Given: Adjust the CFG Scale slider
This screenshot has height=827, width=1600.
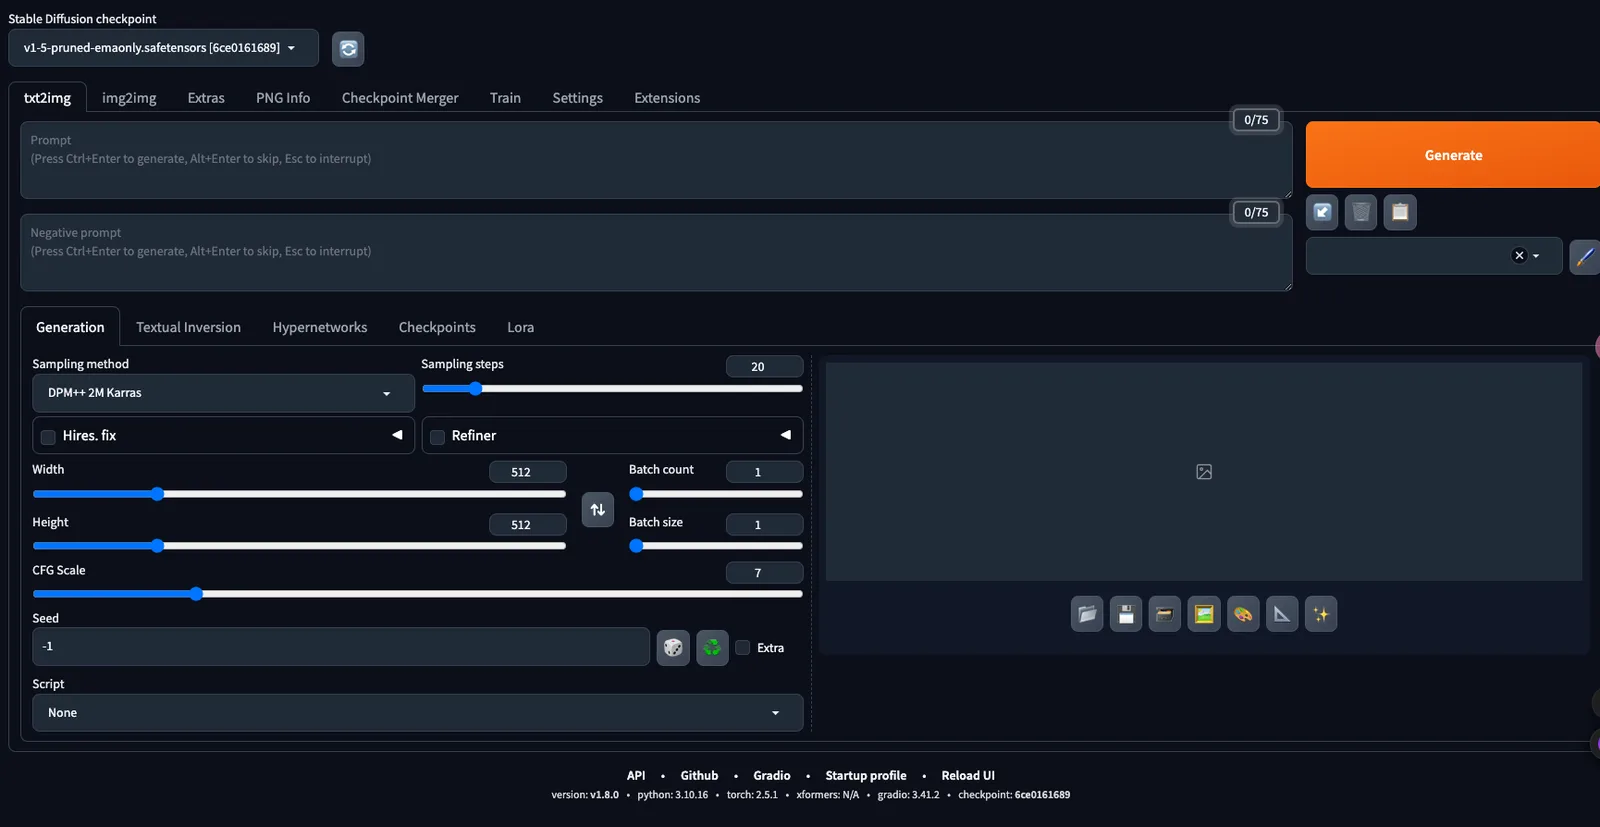Looking at the screenshot, I should click(x=417, y=594).
